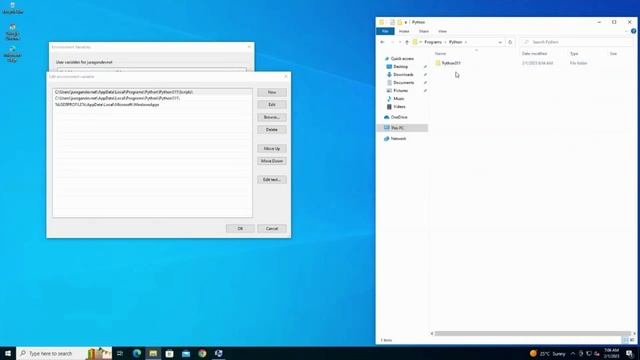This screenshot has width=640, height=360.
Task: Click Explorer's horizontal scrollbar
Action: pos(532,333)
